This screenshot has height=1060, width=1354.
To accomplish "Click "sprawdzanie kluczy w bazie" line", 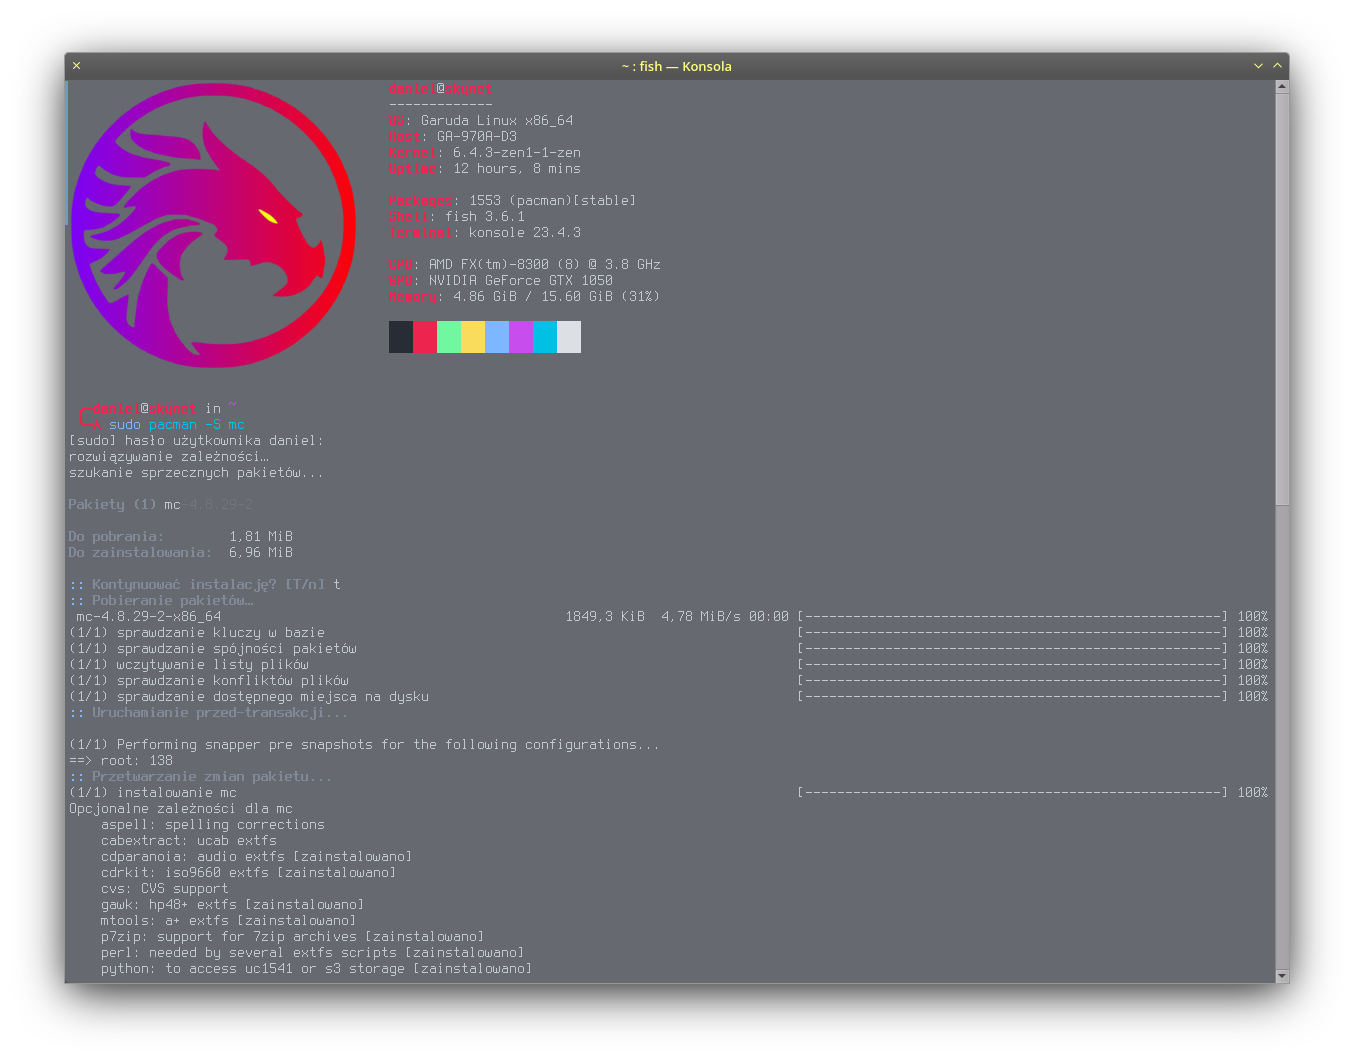I will (x=197, y=633).
